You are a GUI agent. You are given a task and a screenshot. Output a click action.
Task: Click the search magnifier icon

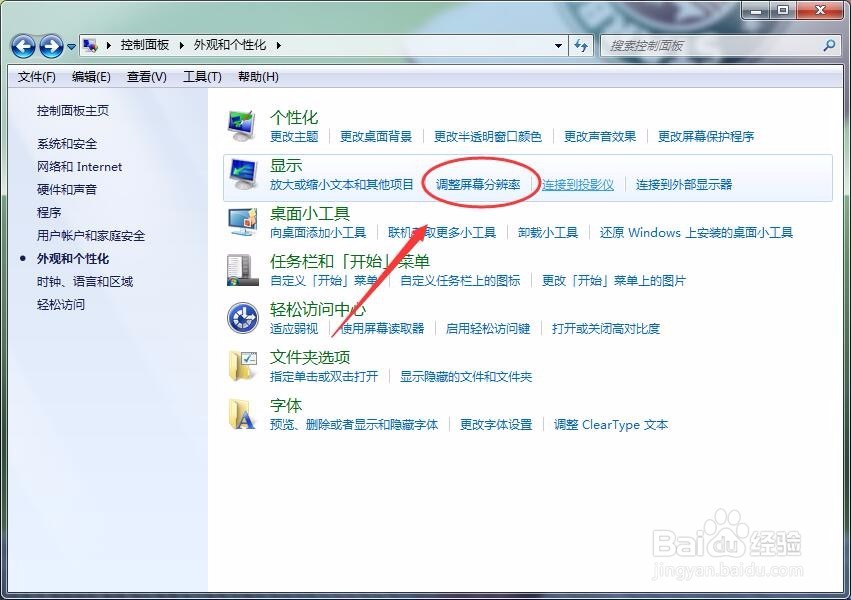click(829, 46)
